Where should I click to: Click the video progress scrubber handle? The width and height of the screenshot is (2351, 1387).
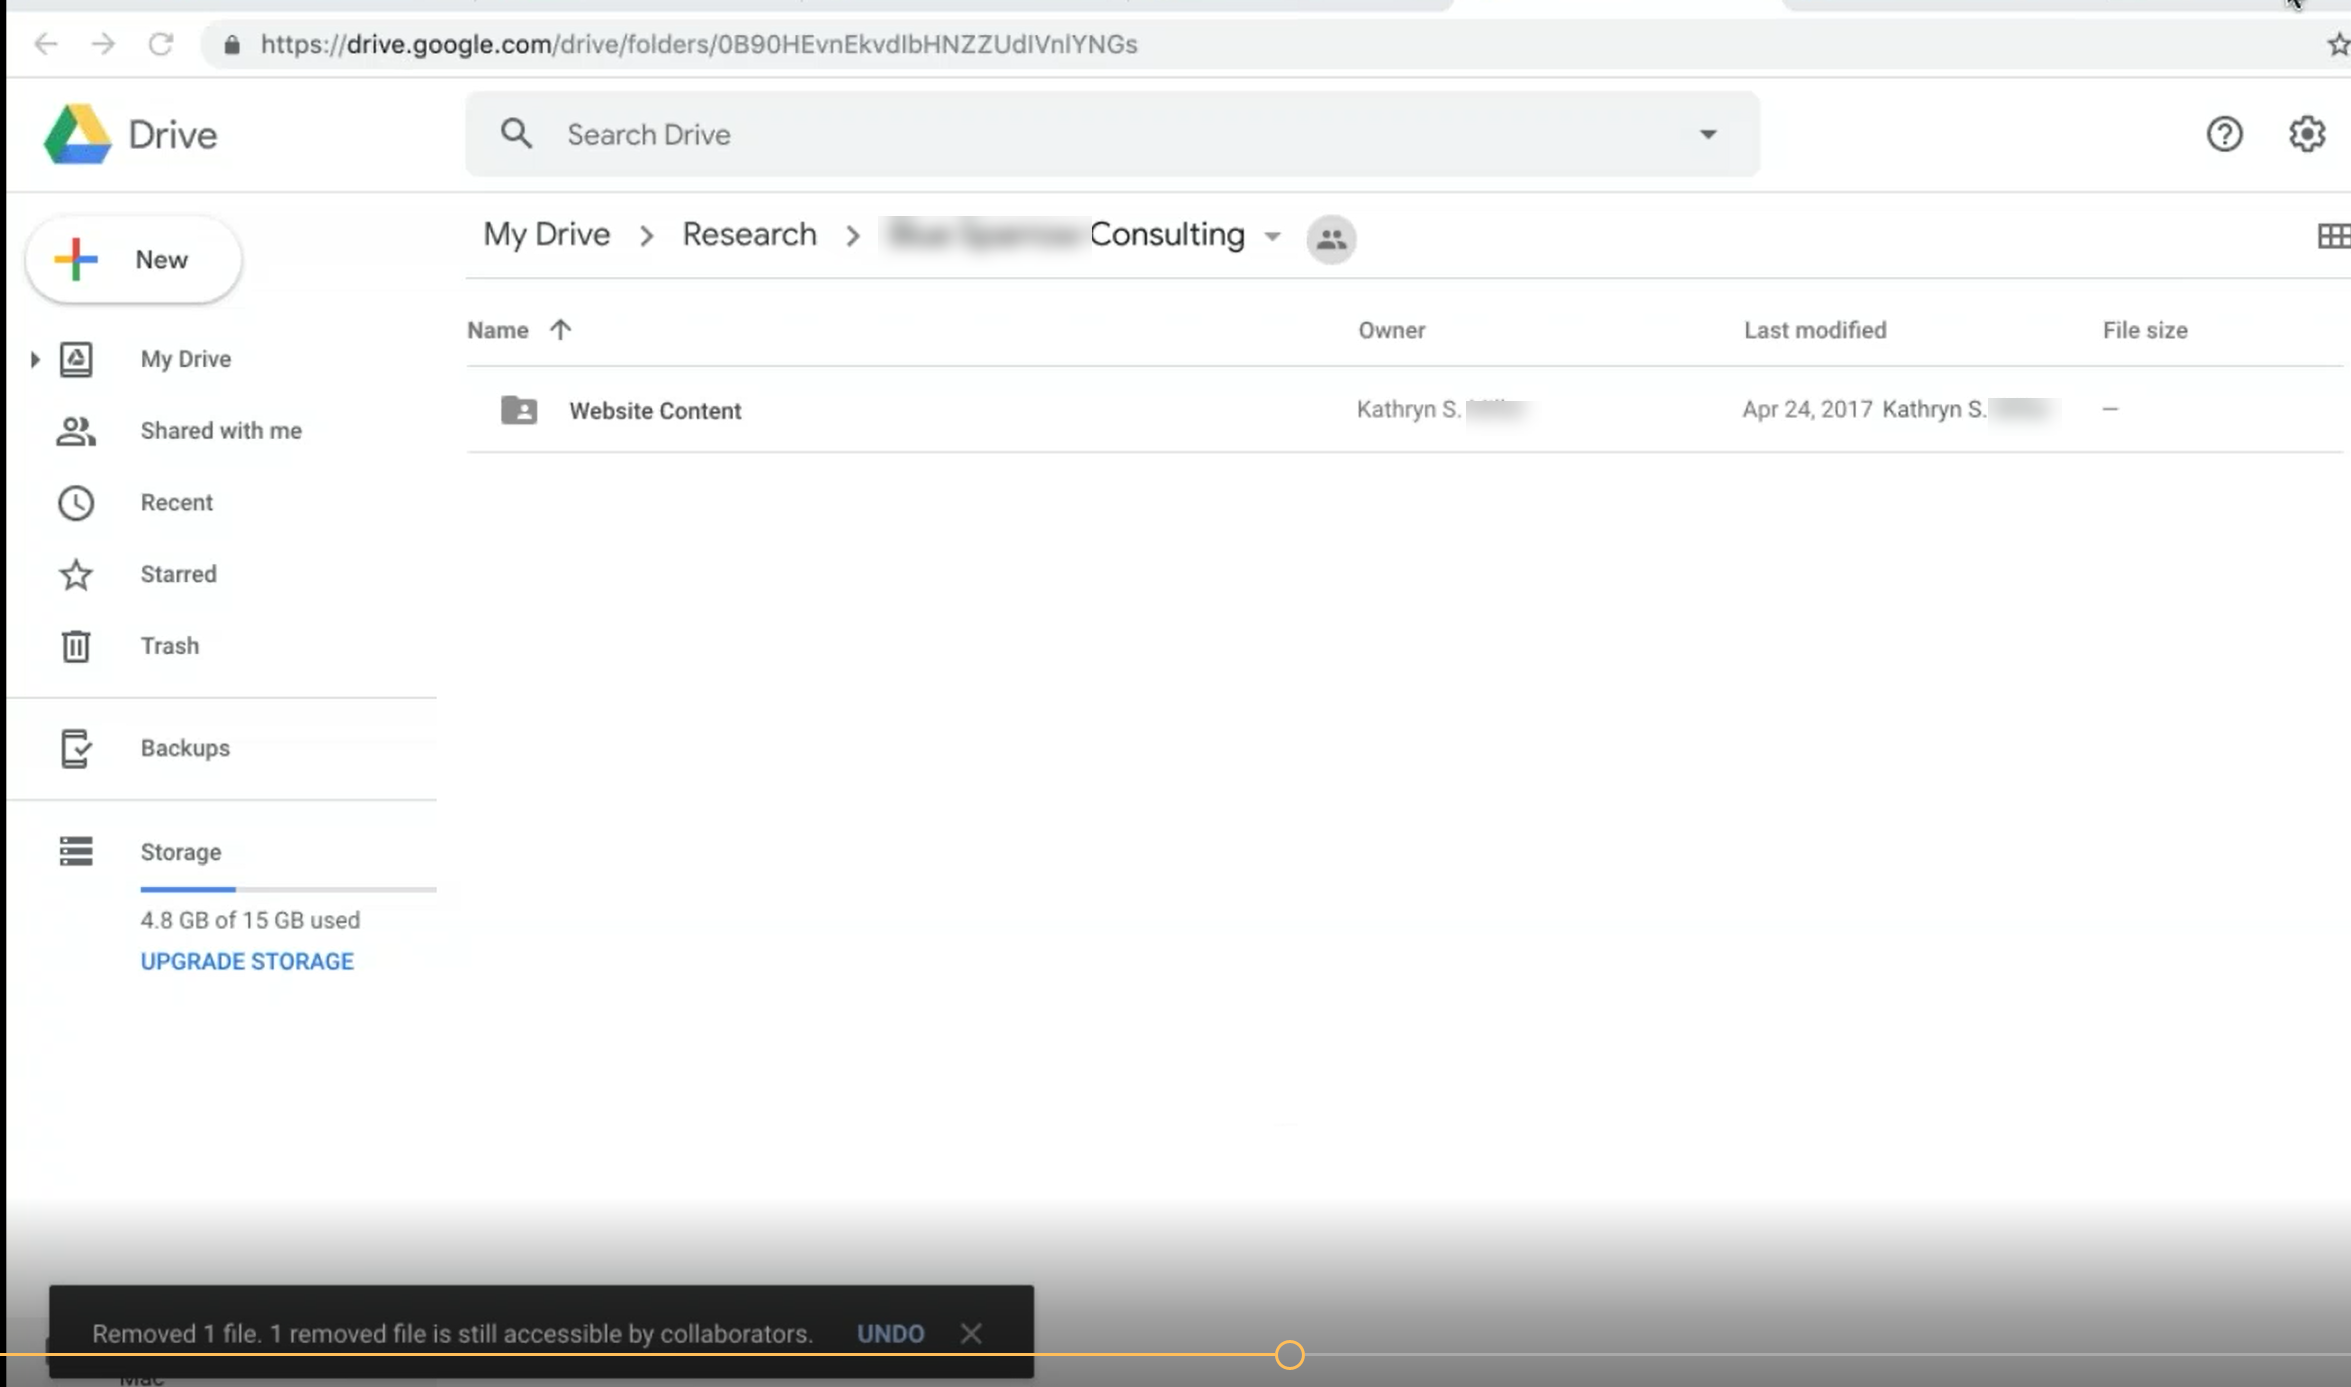[1290, 1355]
